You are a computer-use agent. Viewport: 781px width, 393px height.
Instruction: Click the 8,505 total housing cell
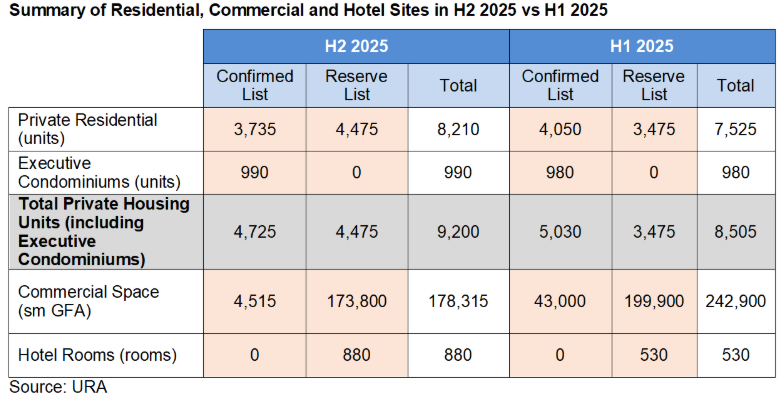tap(736, 232)
